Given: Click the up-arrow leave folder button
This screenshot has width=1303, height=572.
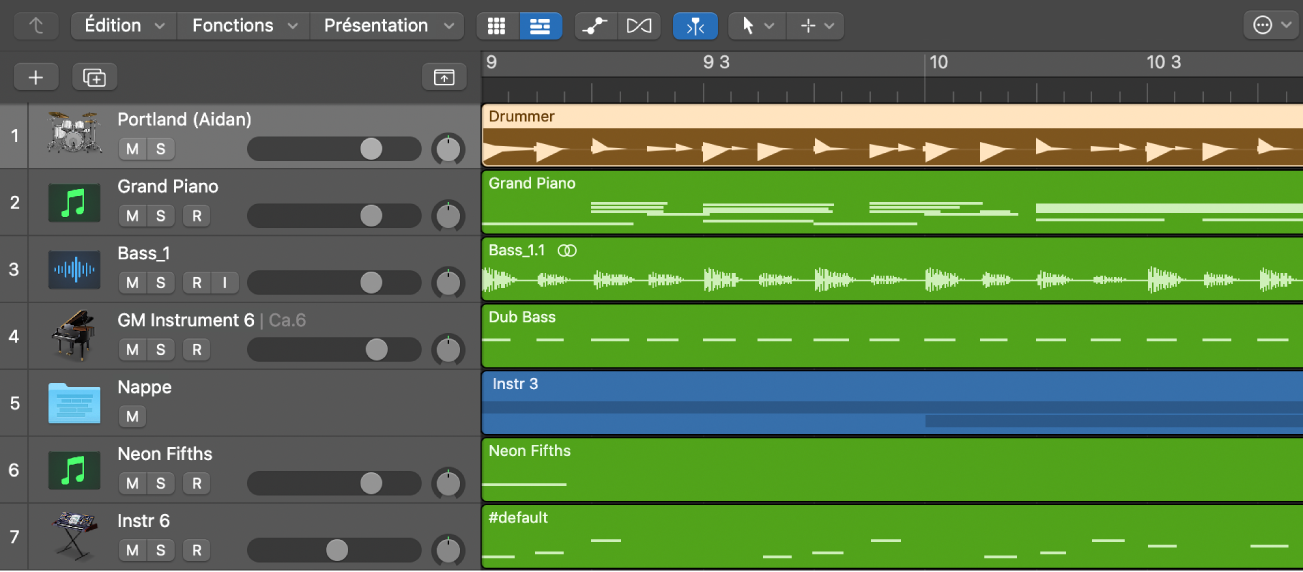Looking at the screenshot, I should 36,25.
